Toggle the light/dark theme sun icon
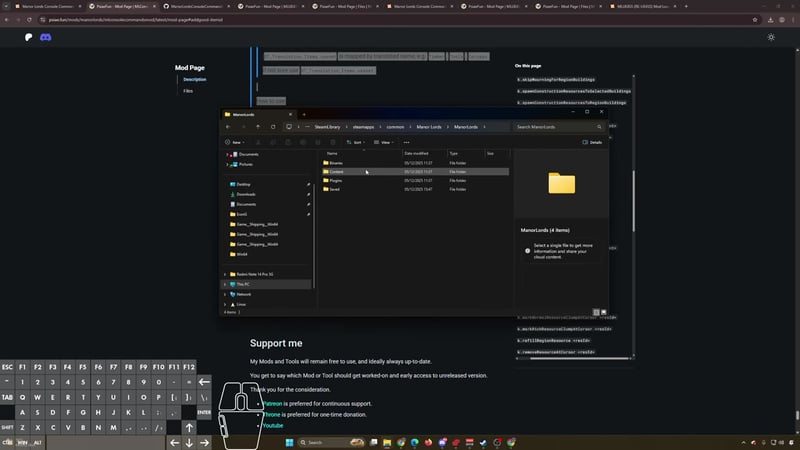Viewport: 800px width, 450px height. (x=771, y=37)
